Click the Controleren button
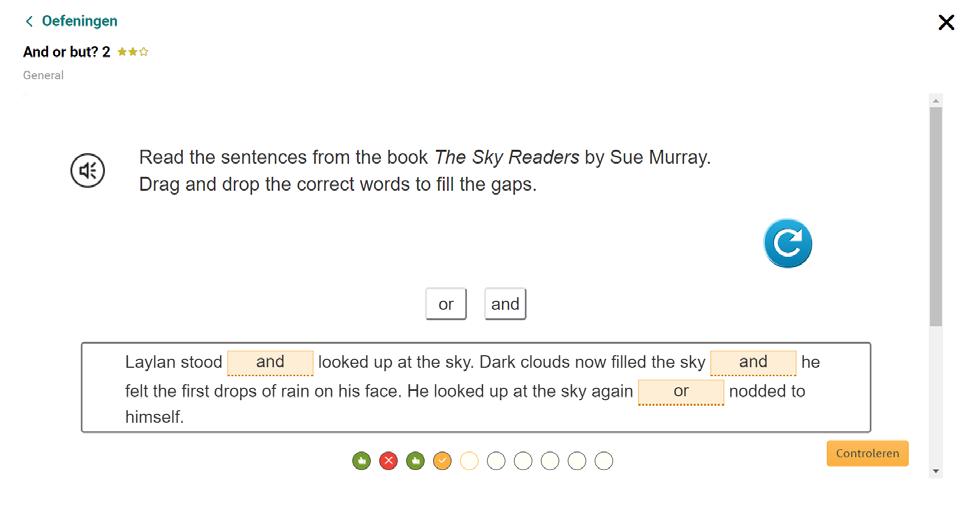 coord(868,453)
